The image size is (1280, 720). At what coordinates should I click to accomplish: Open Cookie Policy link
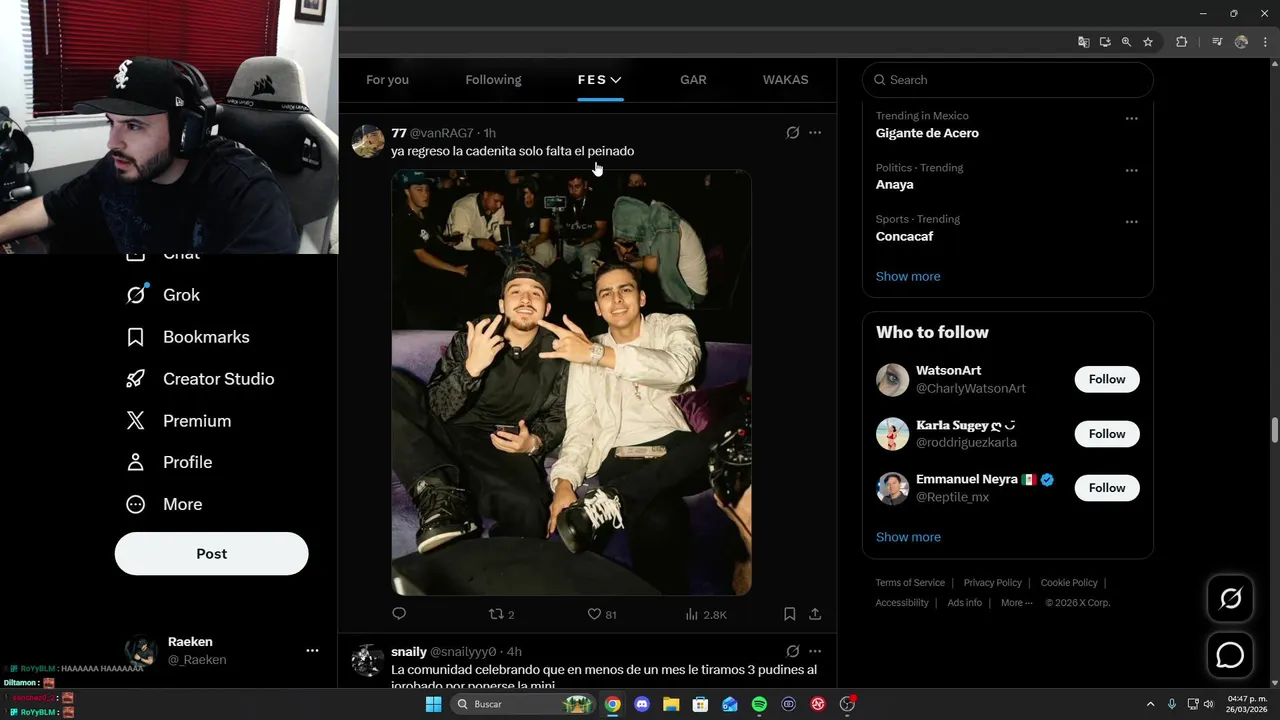[x=1069, y=583]
